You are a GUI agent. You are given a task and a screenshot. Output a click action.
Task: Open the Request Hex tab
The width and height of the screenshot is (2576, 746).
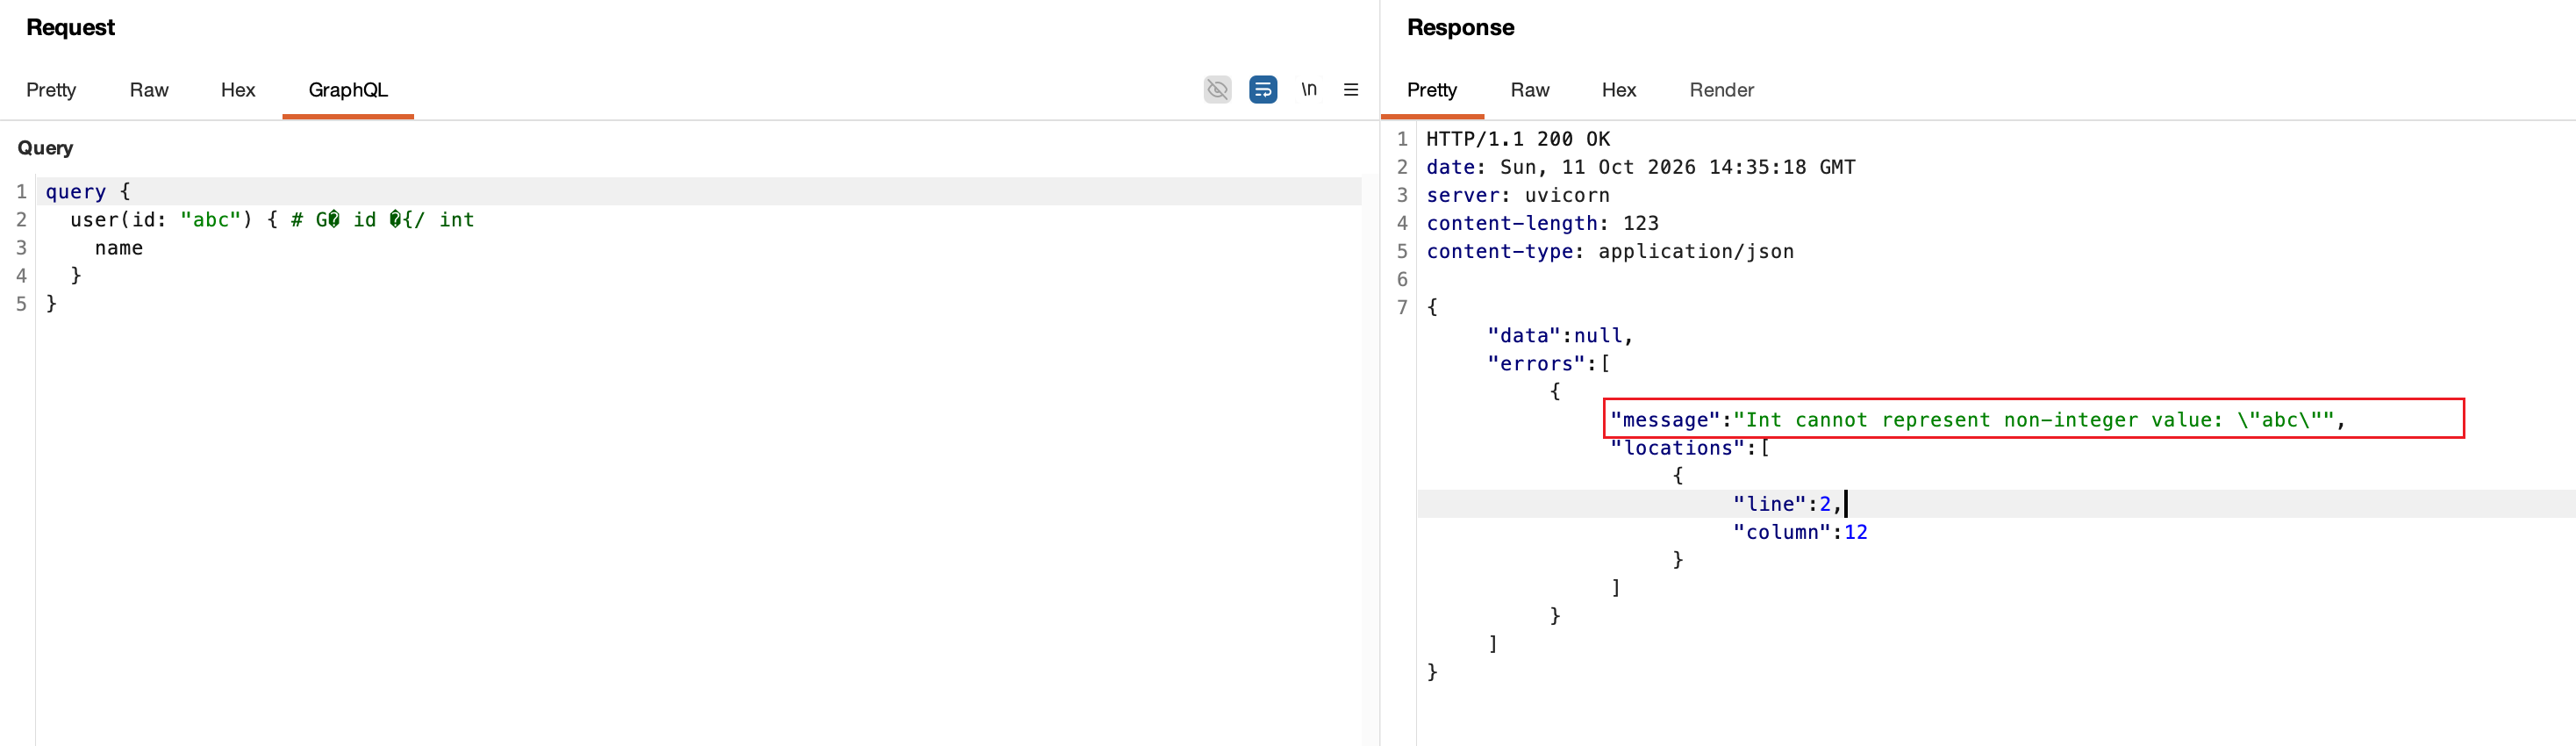click(x=238, y=90)
